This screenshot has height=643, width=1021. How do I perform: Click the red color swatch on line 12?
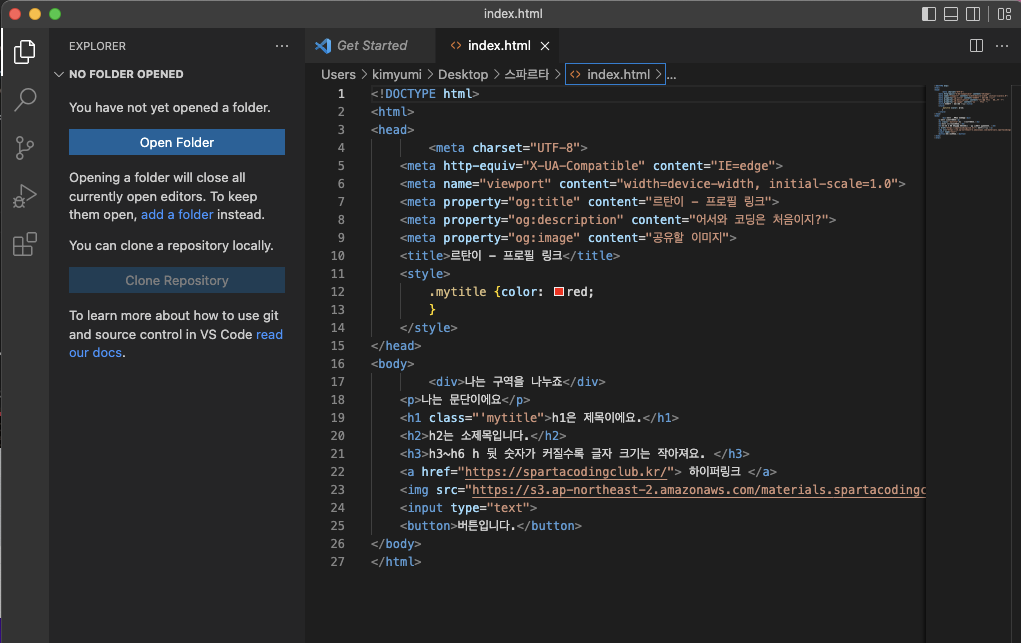click(559, 292)
